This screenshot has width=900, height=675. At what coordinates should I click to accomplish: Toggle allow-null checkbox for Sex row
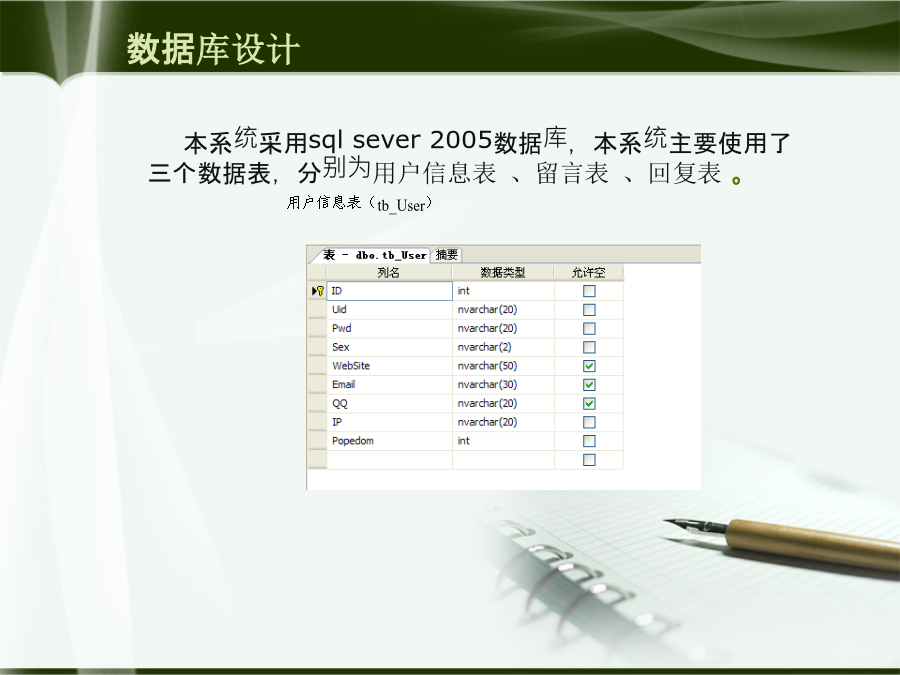click(589, 347)
